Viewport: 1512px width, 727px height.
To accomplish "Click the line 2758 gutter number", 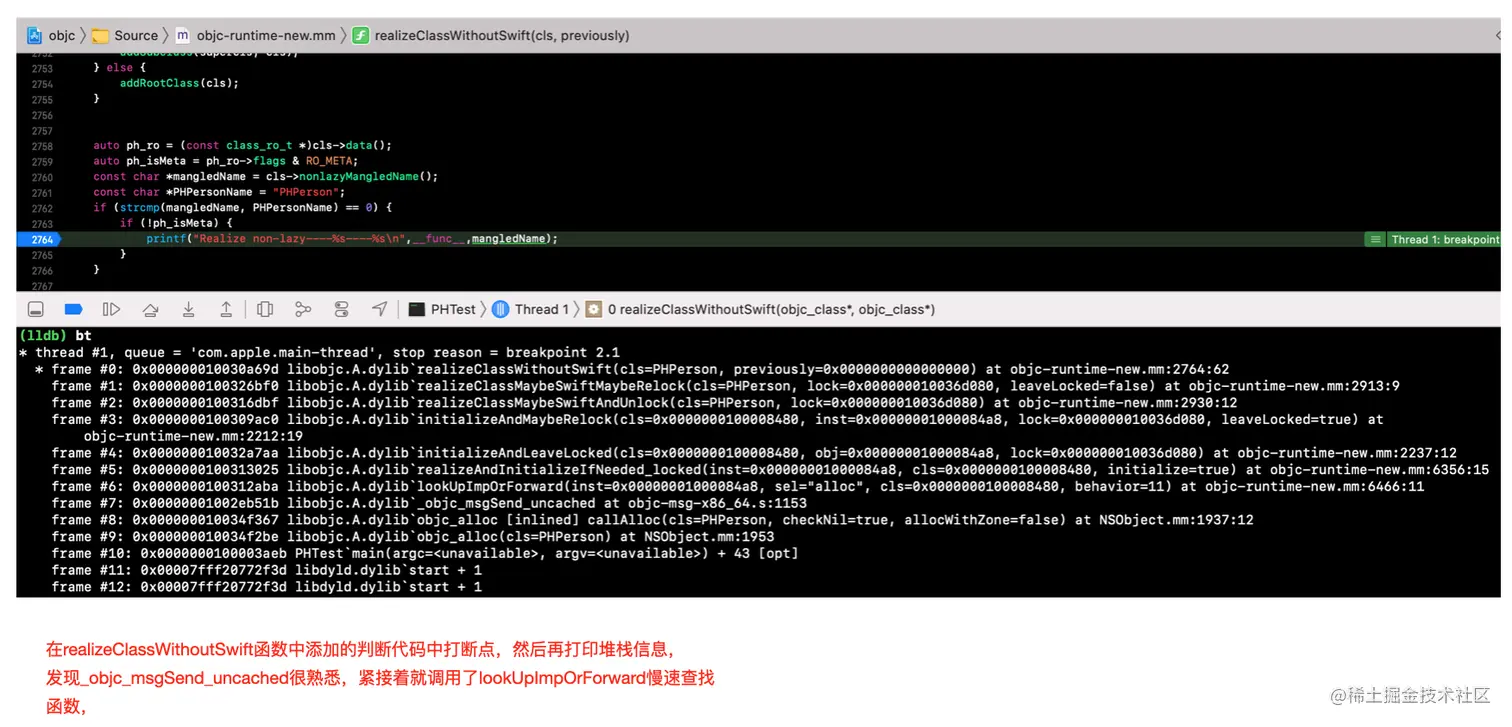I will 41,146.
